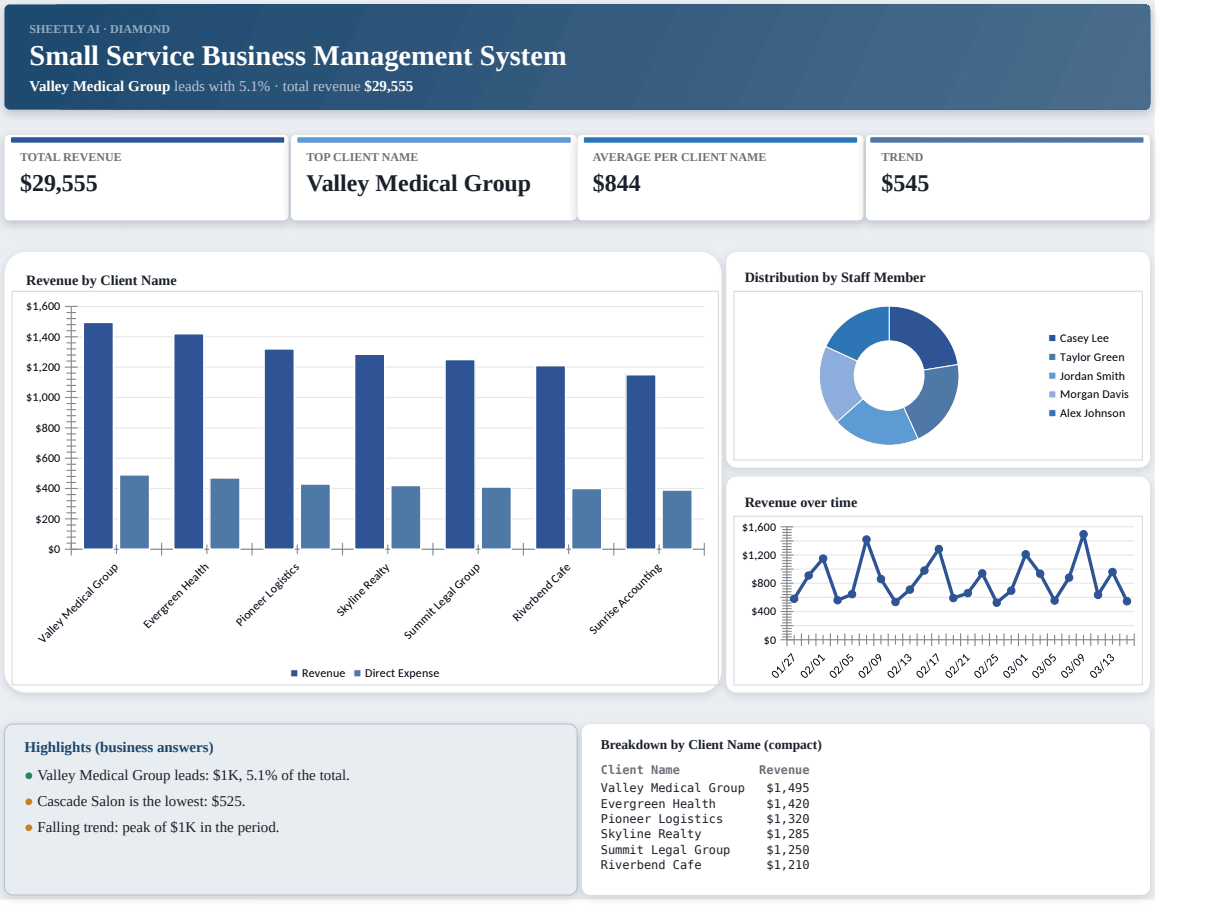Click the Skyline Realty revenue bar
The image size is (1227, 922).
pyautogui.click(x=369, y=452)
